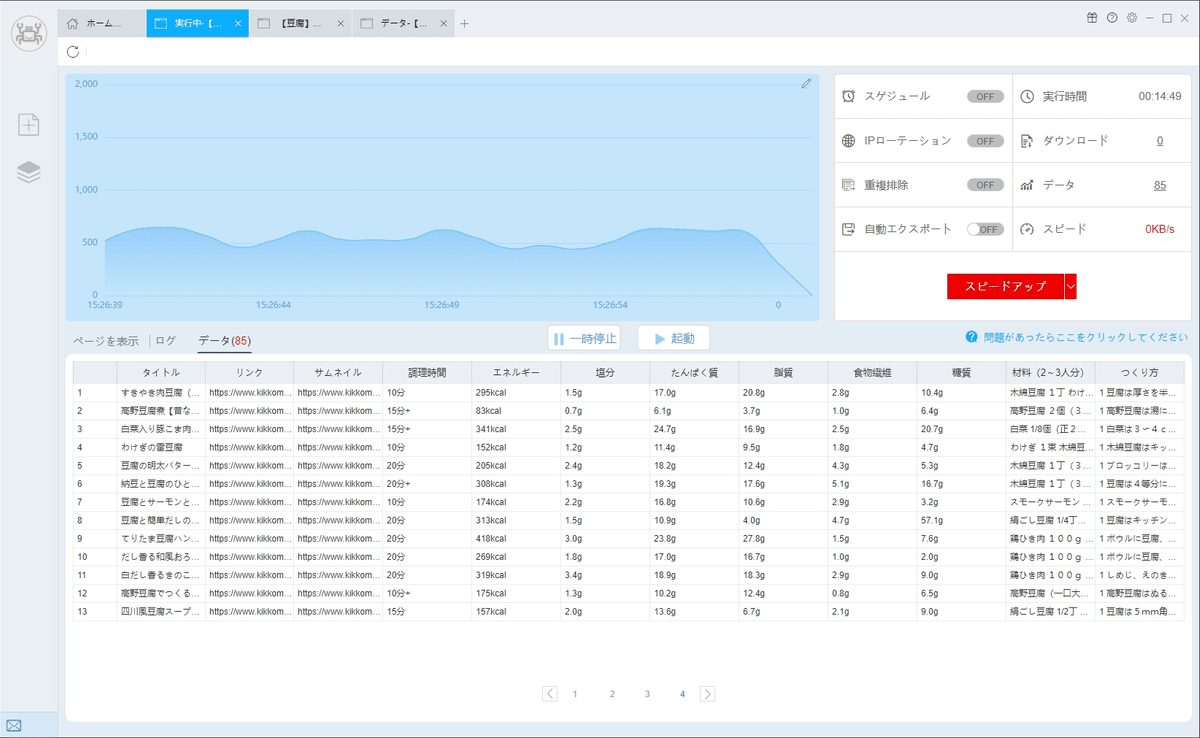
Task: Click the chart icon beside データ
Action: click(x=1026, y=185)
